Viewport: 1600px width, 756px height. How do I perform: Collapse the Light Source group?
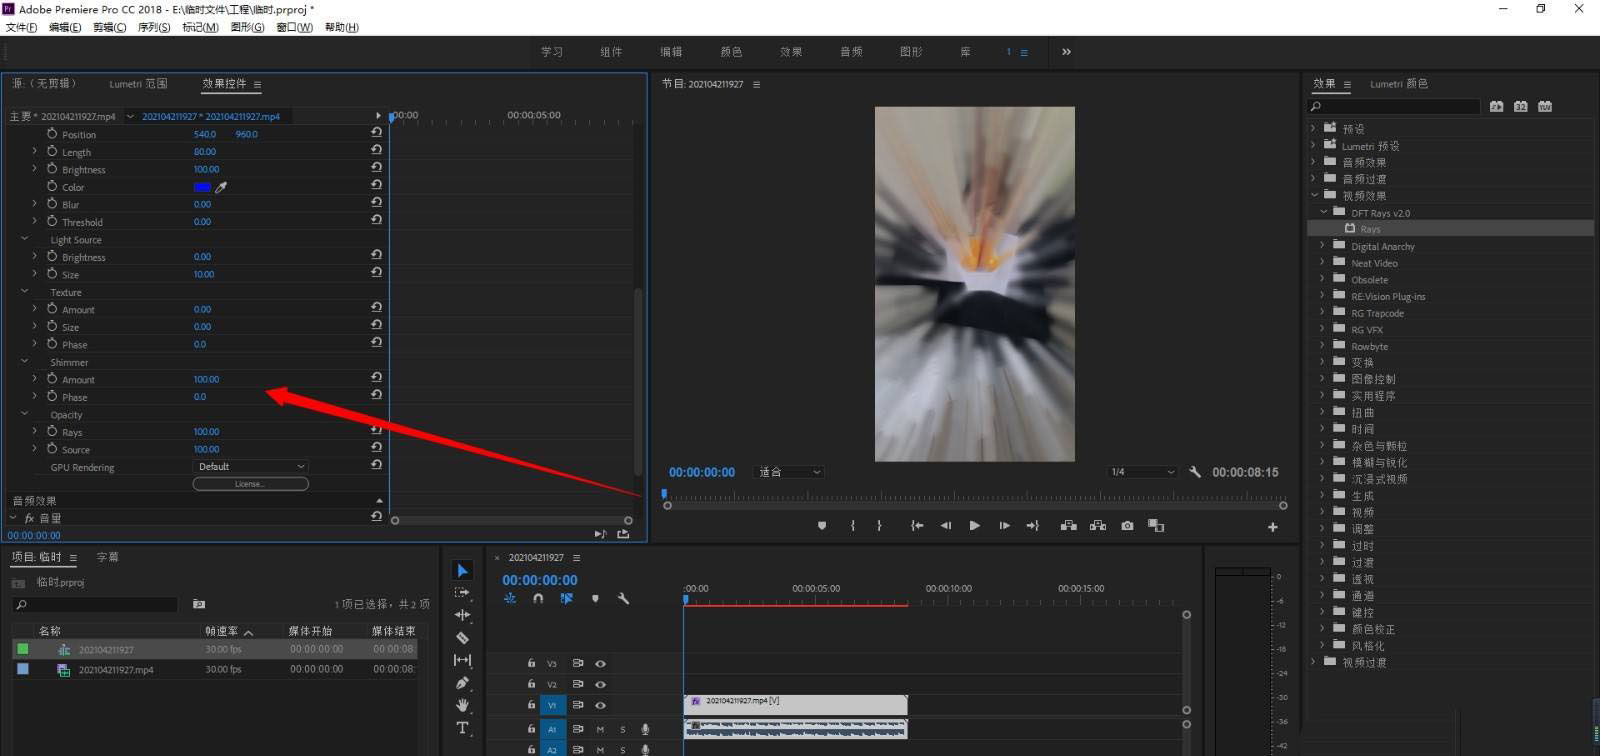pos(24,239)
